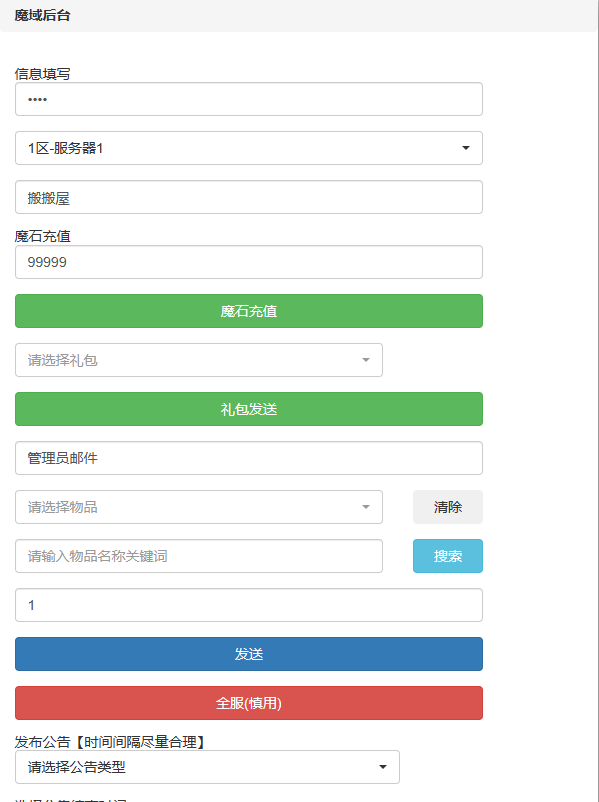Expand the 请选择公告类型 dropdown
The image size is (599, 802).
point(207,767)
